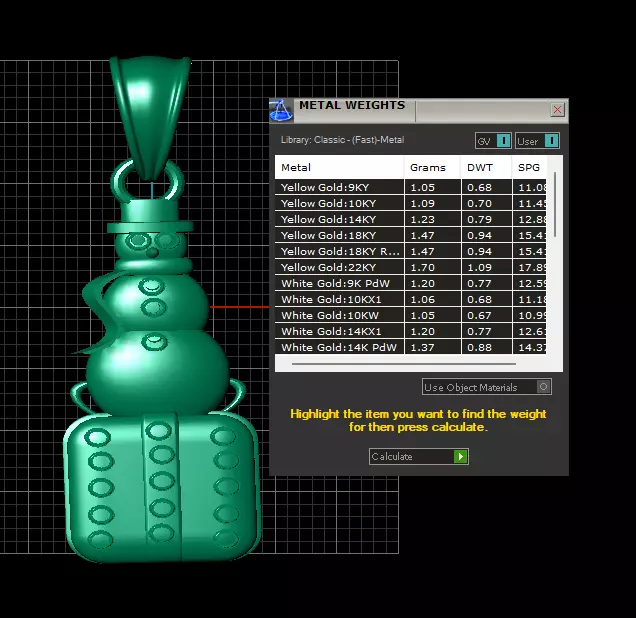
Task: Sort by the DWT column header
Action: coord(486,167)
